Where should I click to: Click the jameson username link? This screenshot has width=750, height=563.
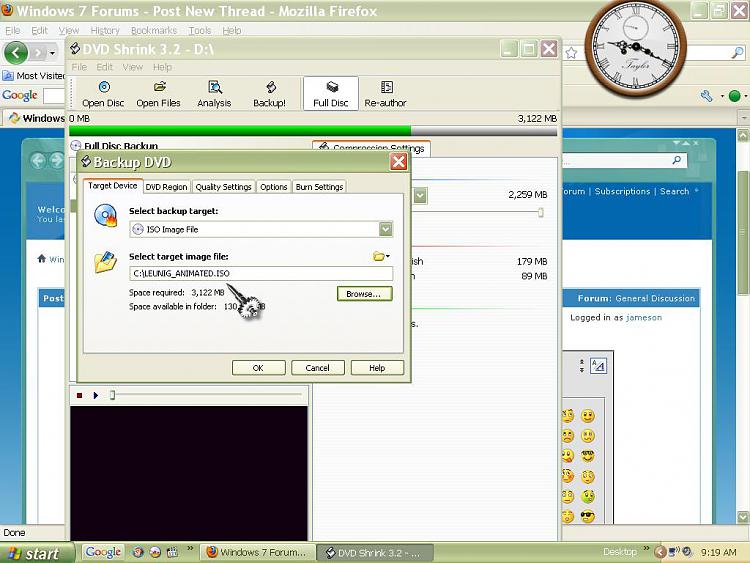(644, 317)
